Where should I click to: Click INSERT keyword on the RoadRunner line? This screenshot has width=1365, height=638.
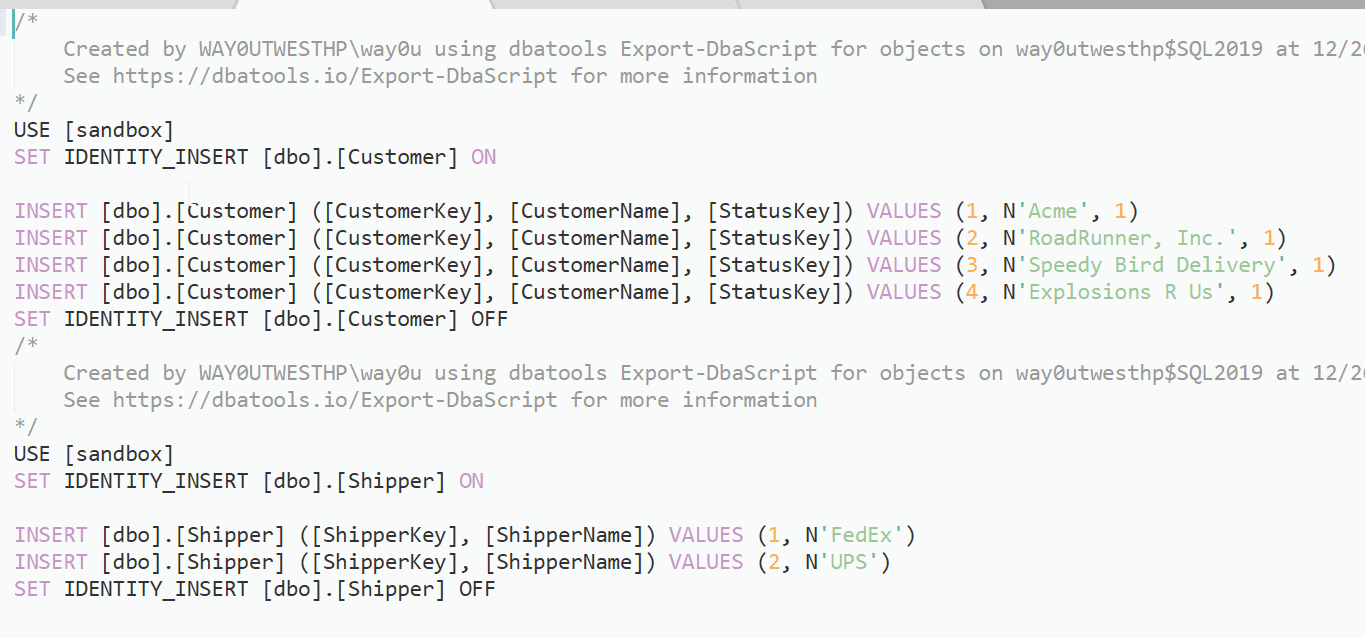pyautogui.click(x=51, y=238)
